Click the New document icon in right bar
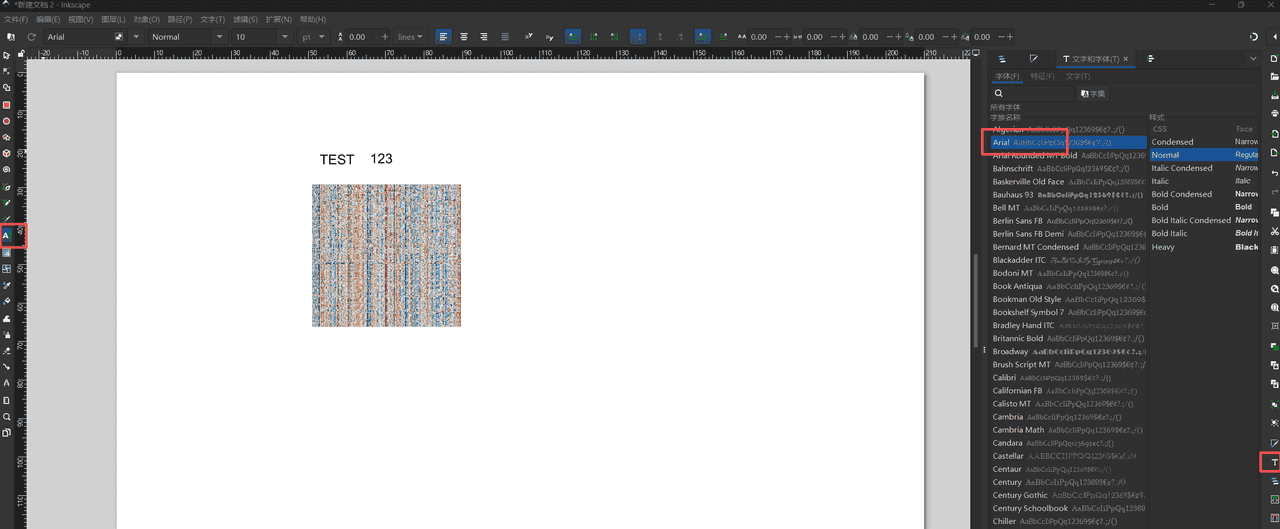Viewport: 1280px width, 529px height. 1274,59
